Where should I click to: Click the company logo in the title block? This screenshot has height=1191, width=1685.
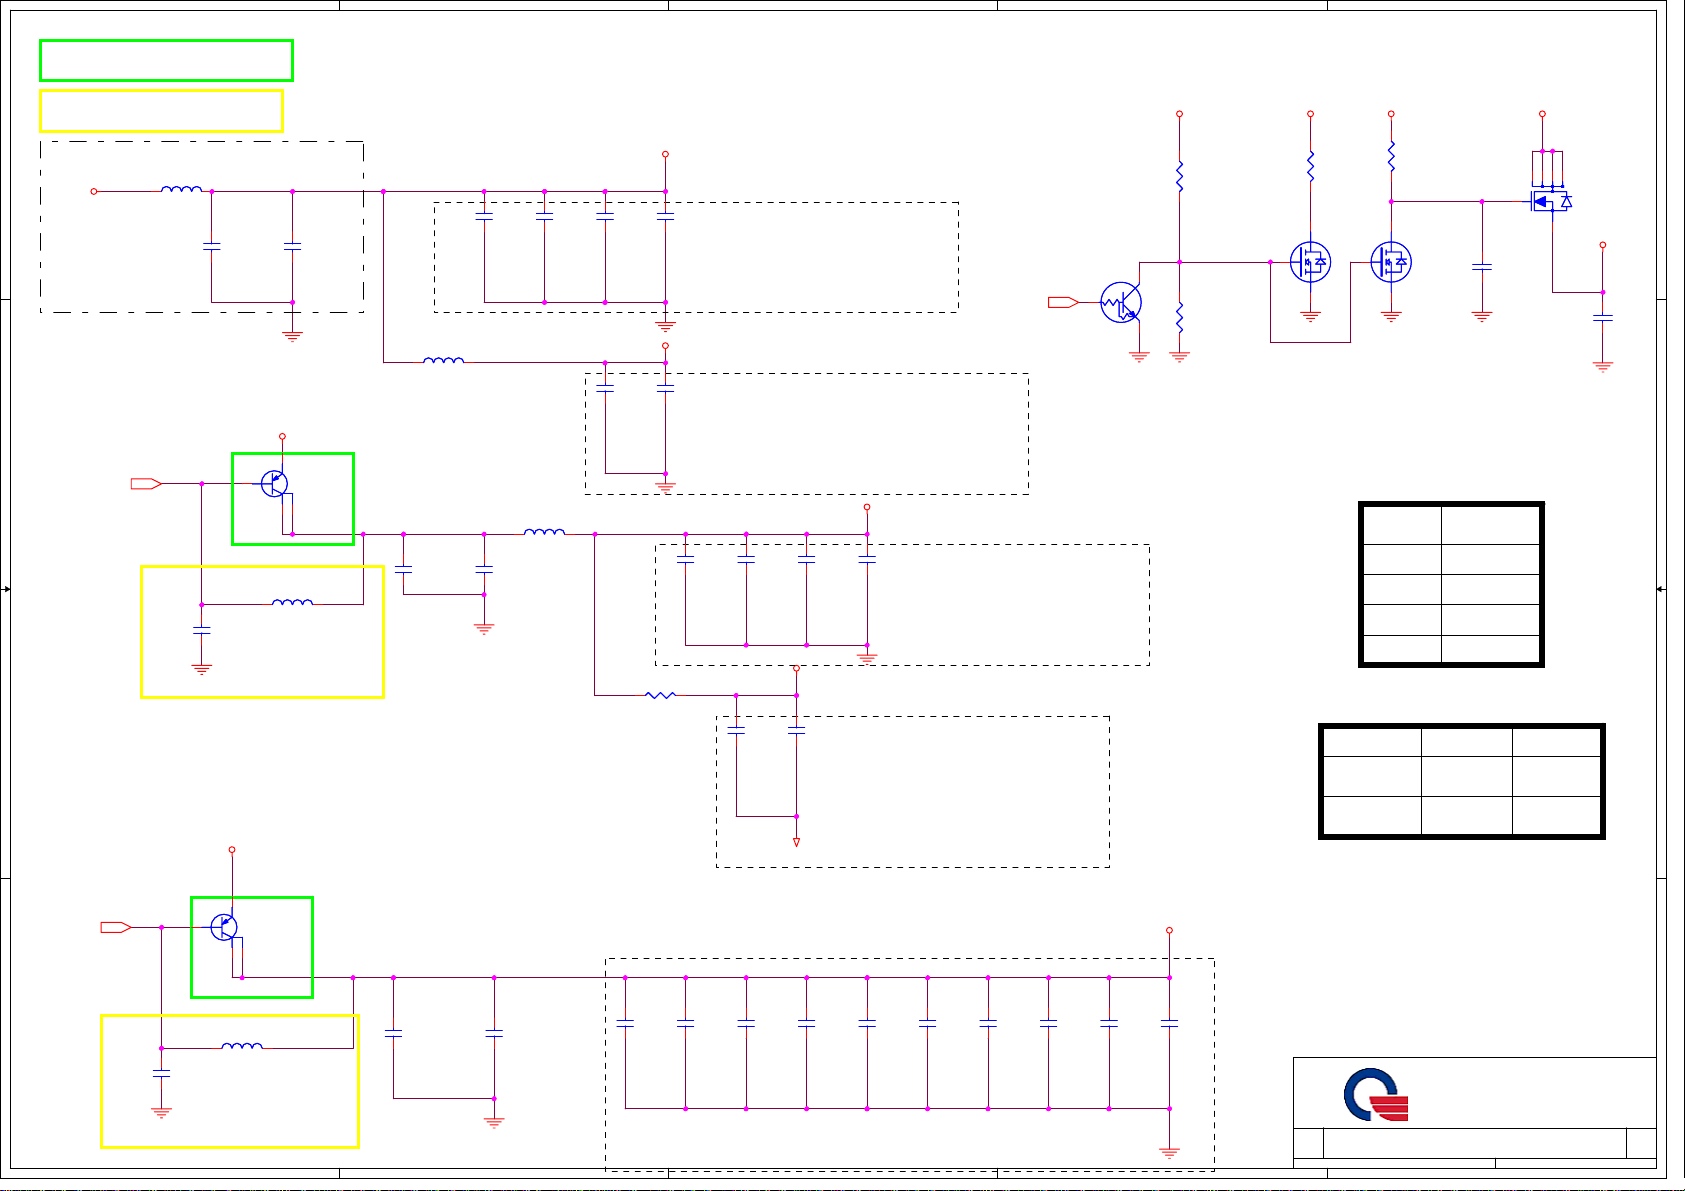click(x=1376, y=1095)
